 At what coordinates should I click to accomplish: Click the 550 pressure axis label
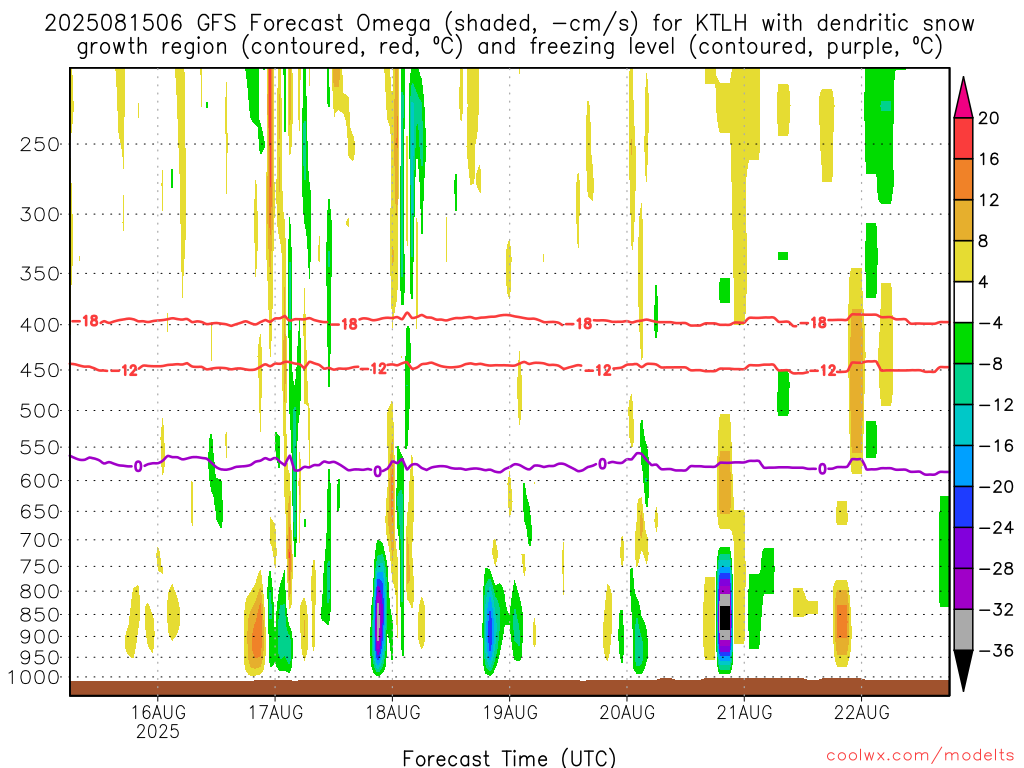pos(40,447)
